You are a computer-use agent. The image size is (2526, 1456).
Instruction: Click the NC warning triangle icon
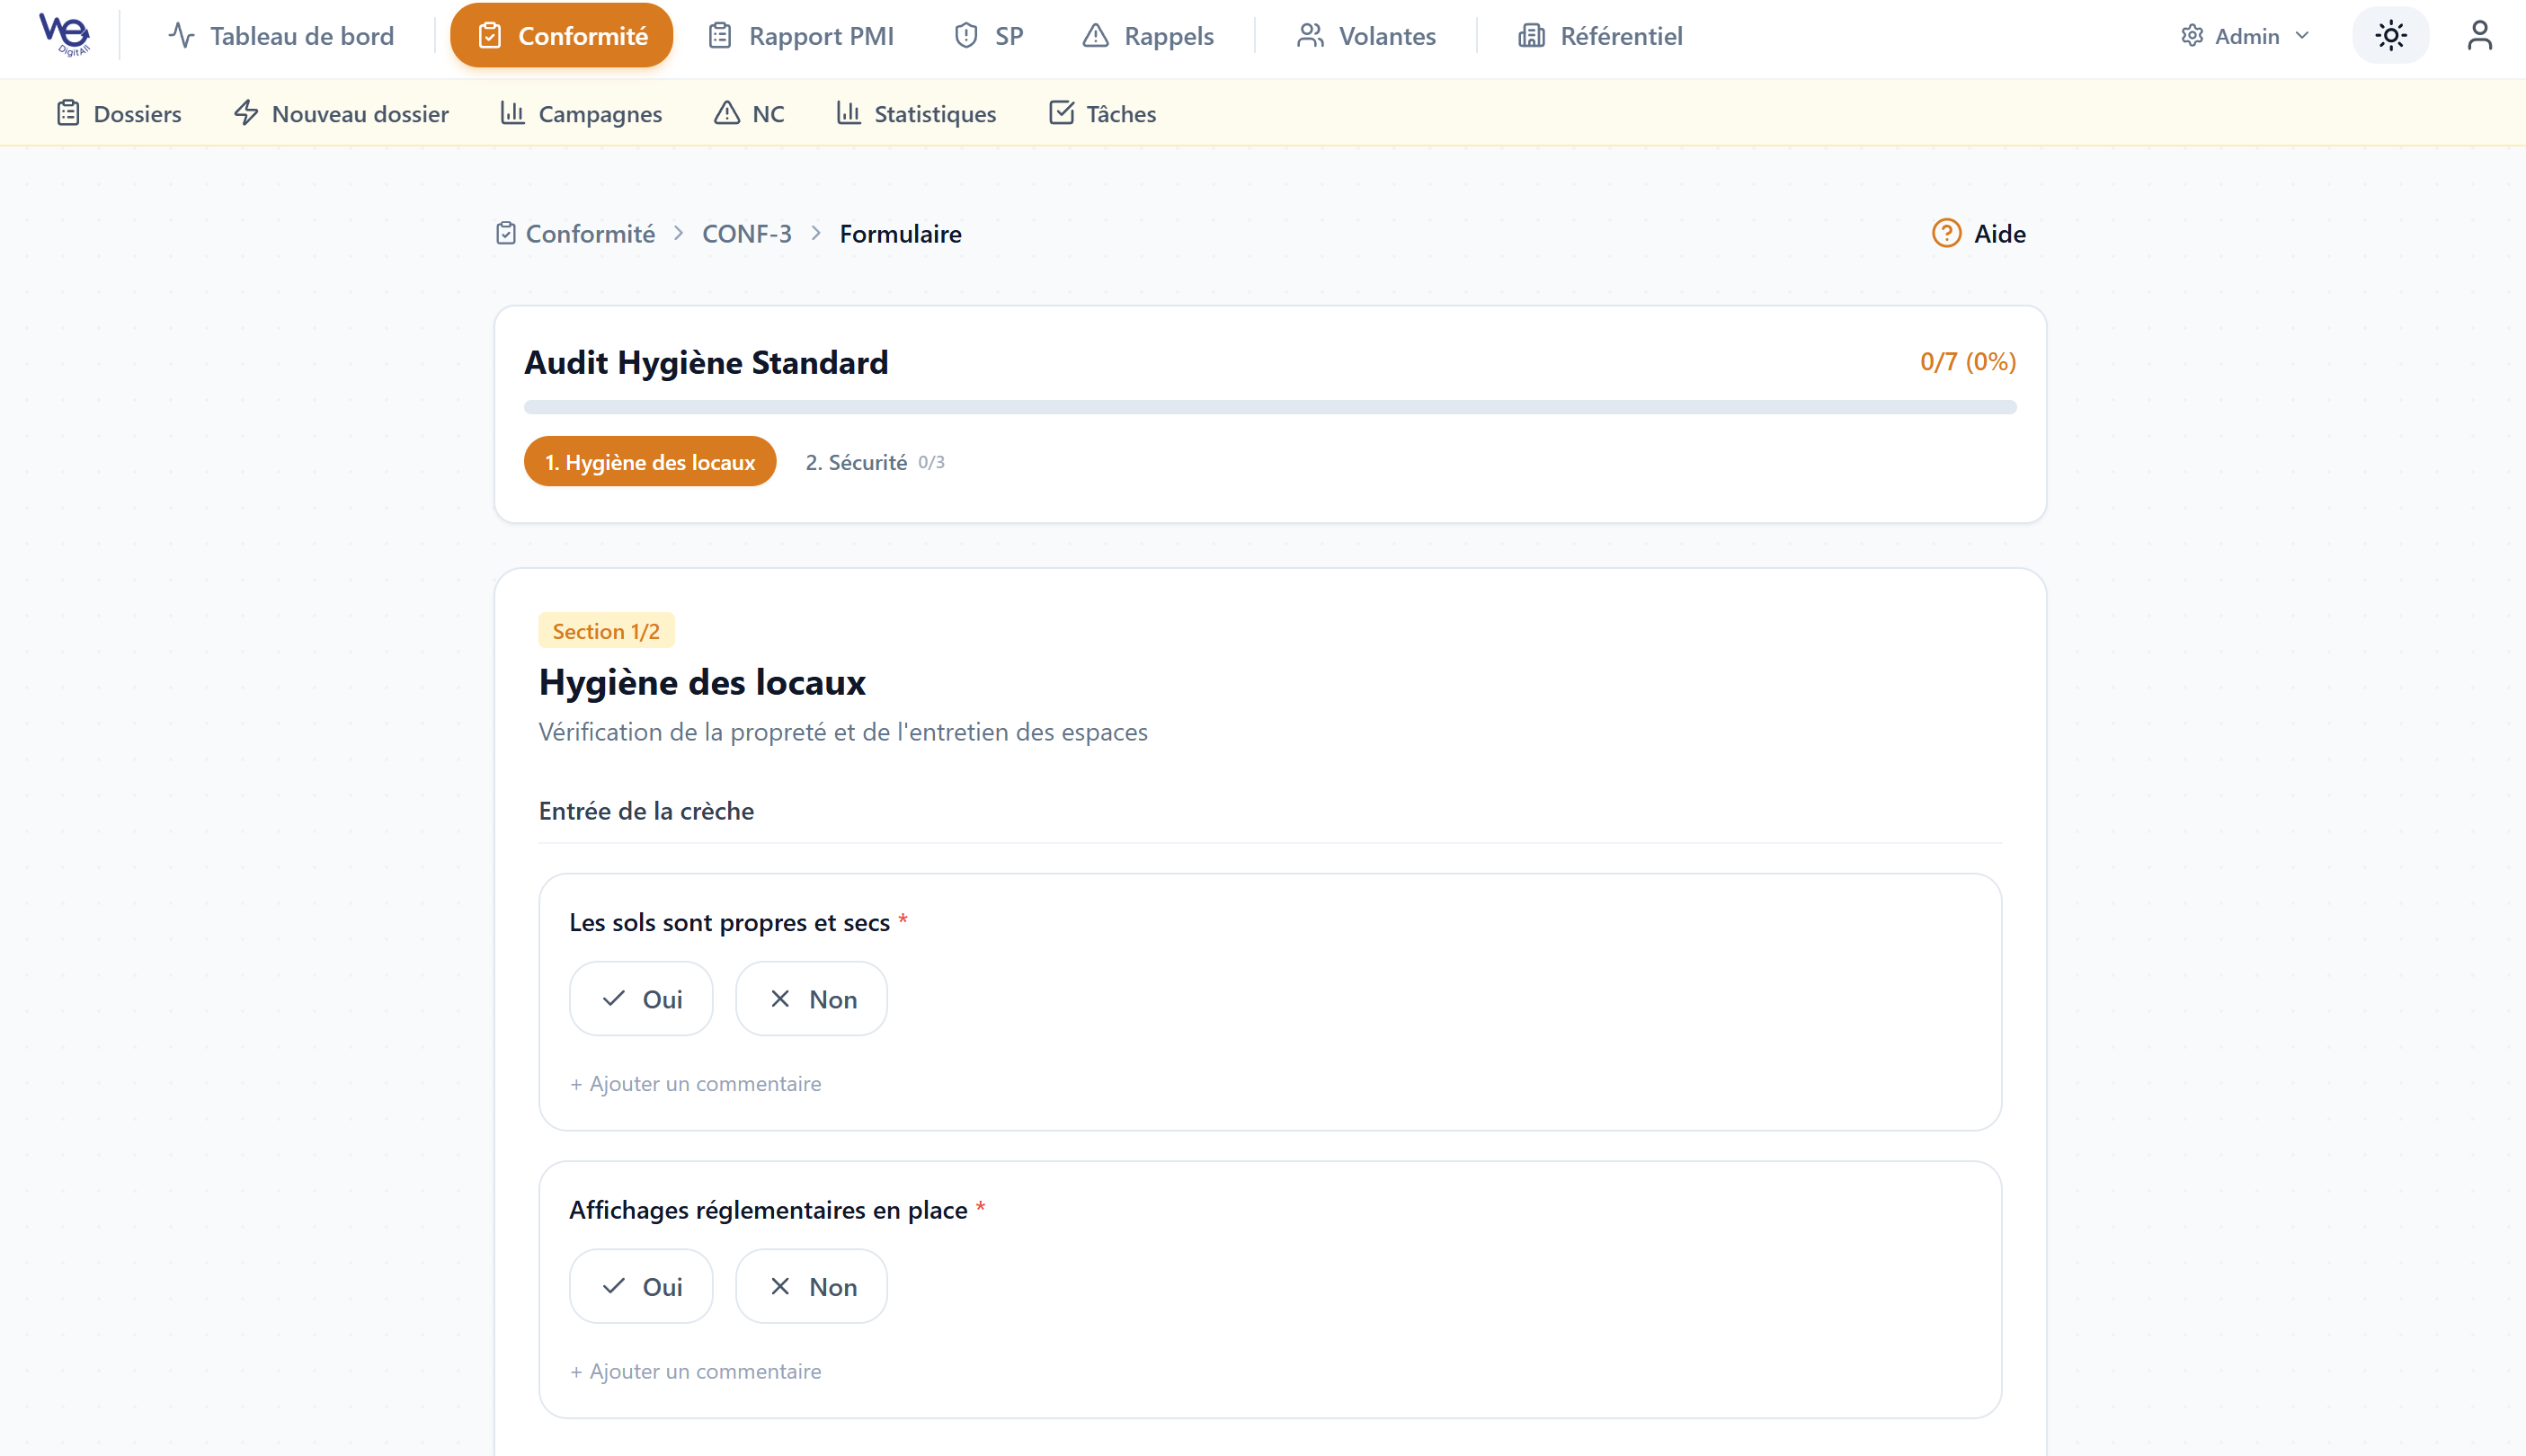[x=727, y=113]
